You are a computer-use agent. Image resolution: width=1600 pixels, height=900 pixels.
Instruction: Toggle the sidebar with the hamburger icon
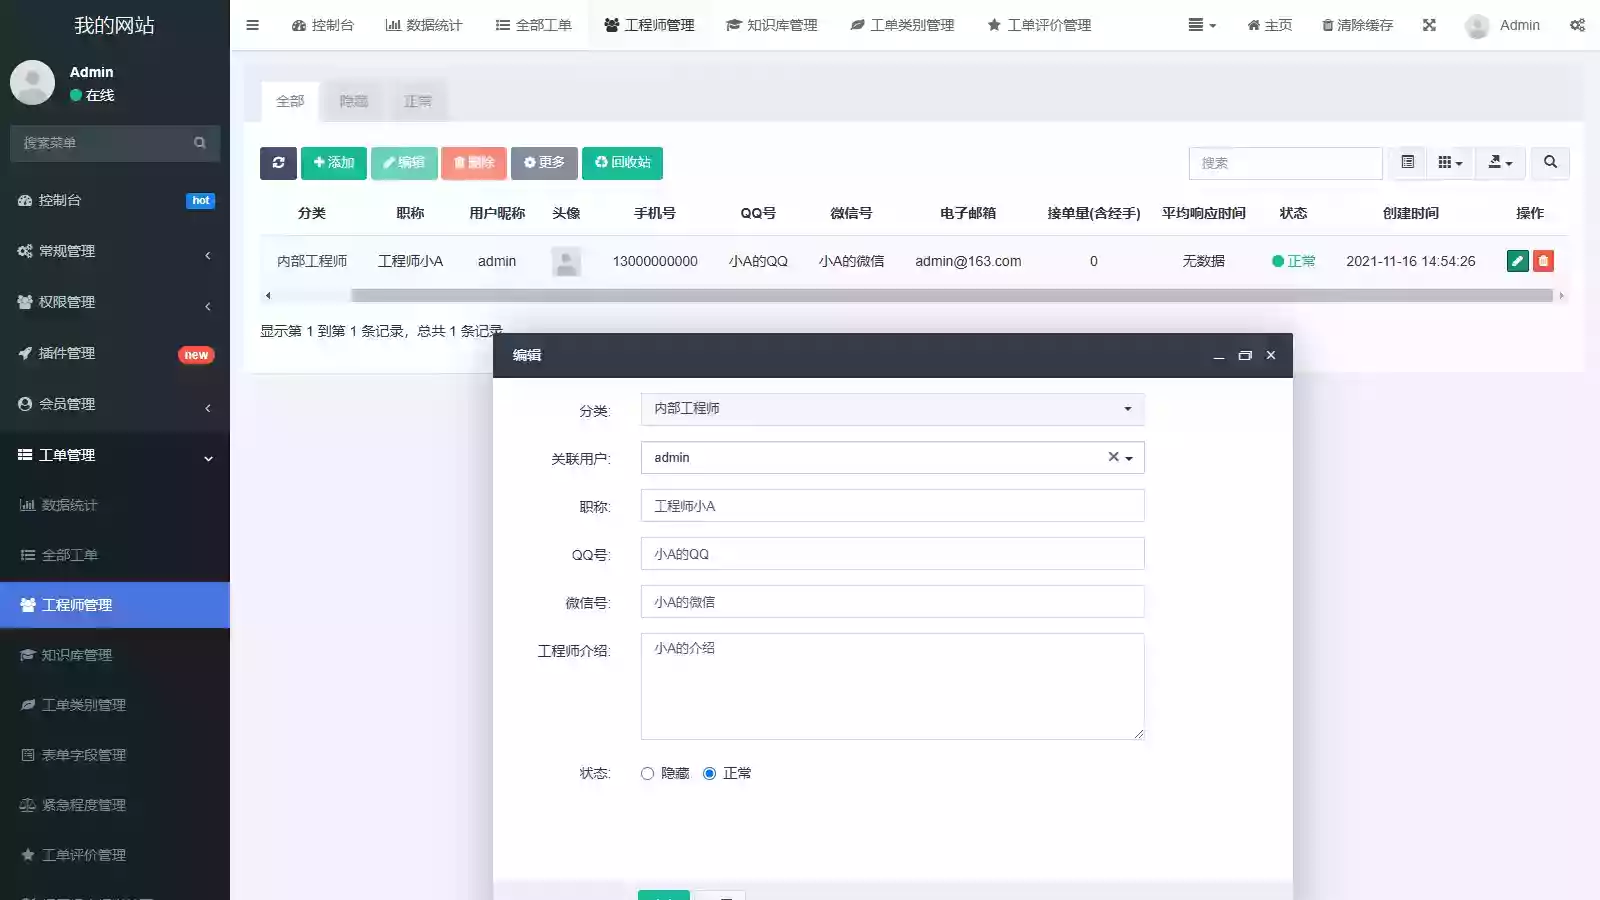click(x=252, y=25)
